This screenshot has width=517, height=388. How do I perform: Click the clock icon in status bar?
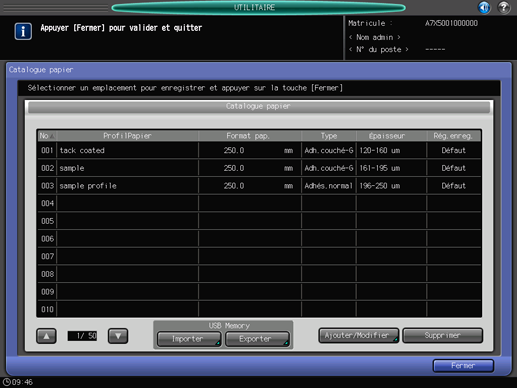coord(6,382)
